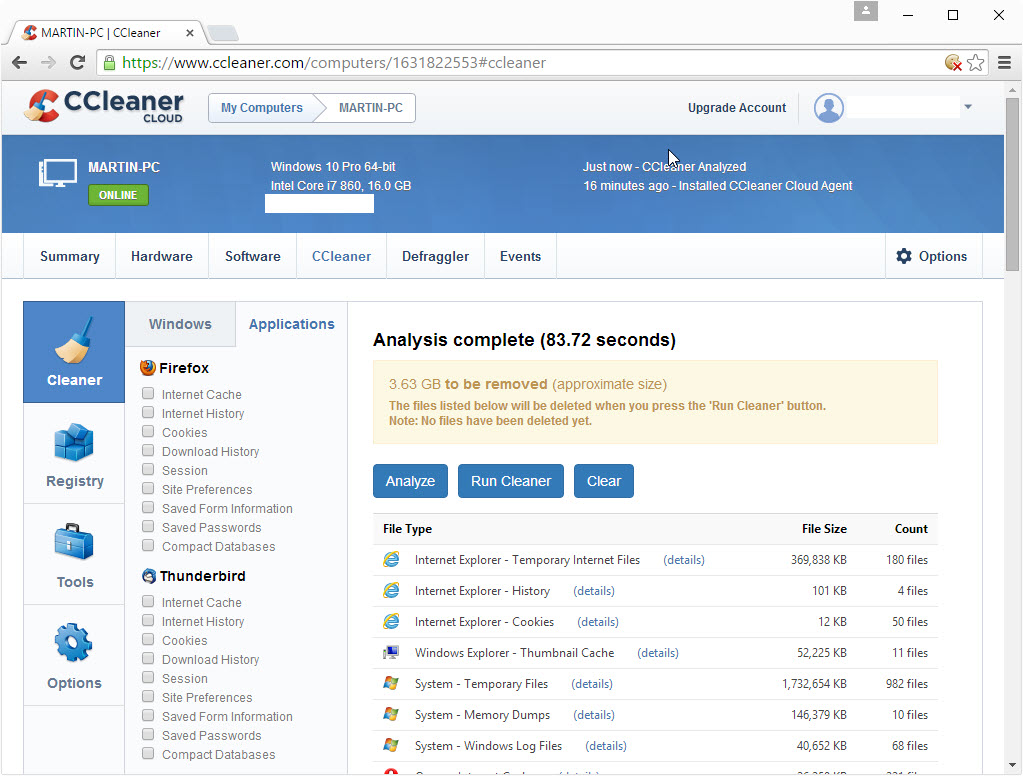
Task: Open details for Temporary Internet Files
Action: (684, 560)
